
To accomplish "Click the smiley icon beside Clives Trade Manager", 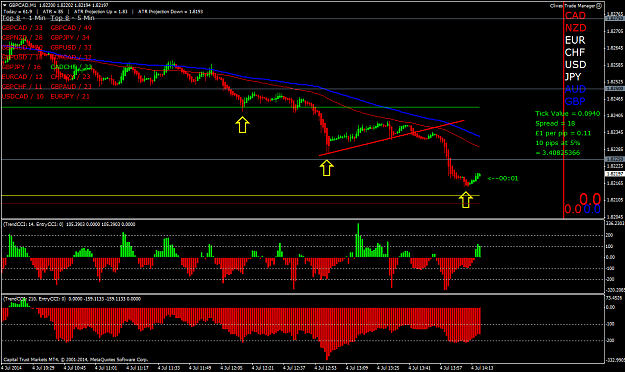I will [x=599, y=6].
